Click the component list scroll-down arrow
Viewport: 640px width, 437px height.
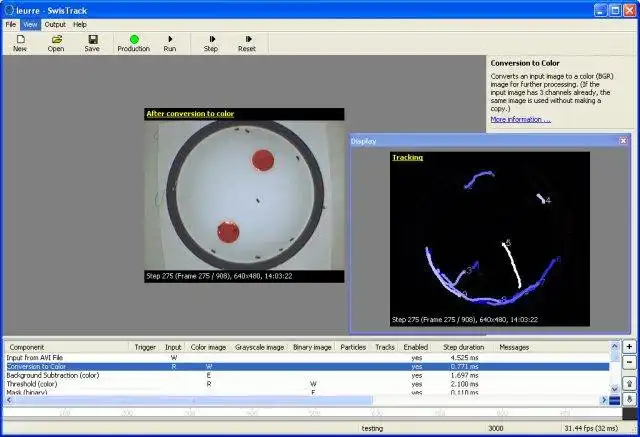(x=615, y=389)
